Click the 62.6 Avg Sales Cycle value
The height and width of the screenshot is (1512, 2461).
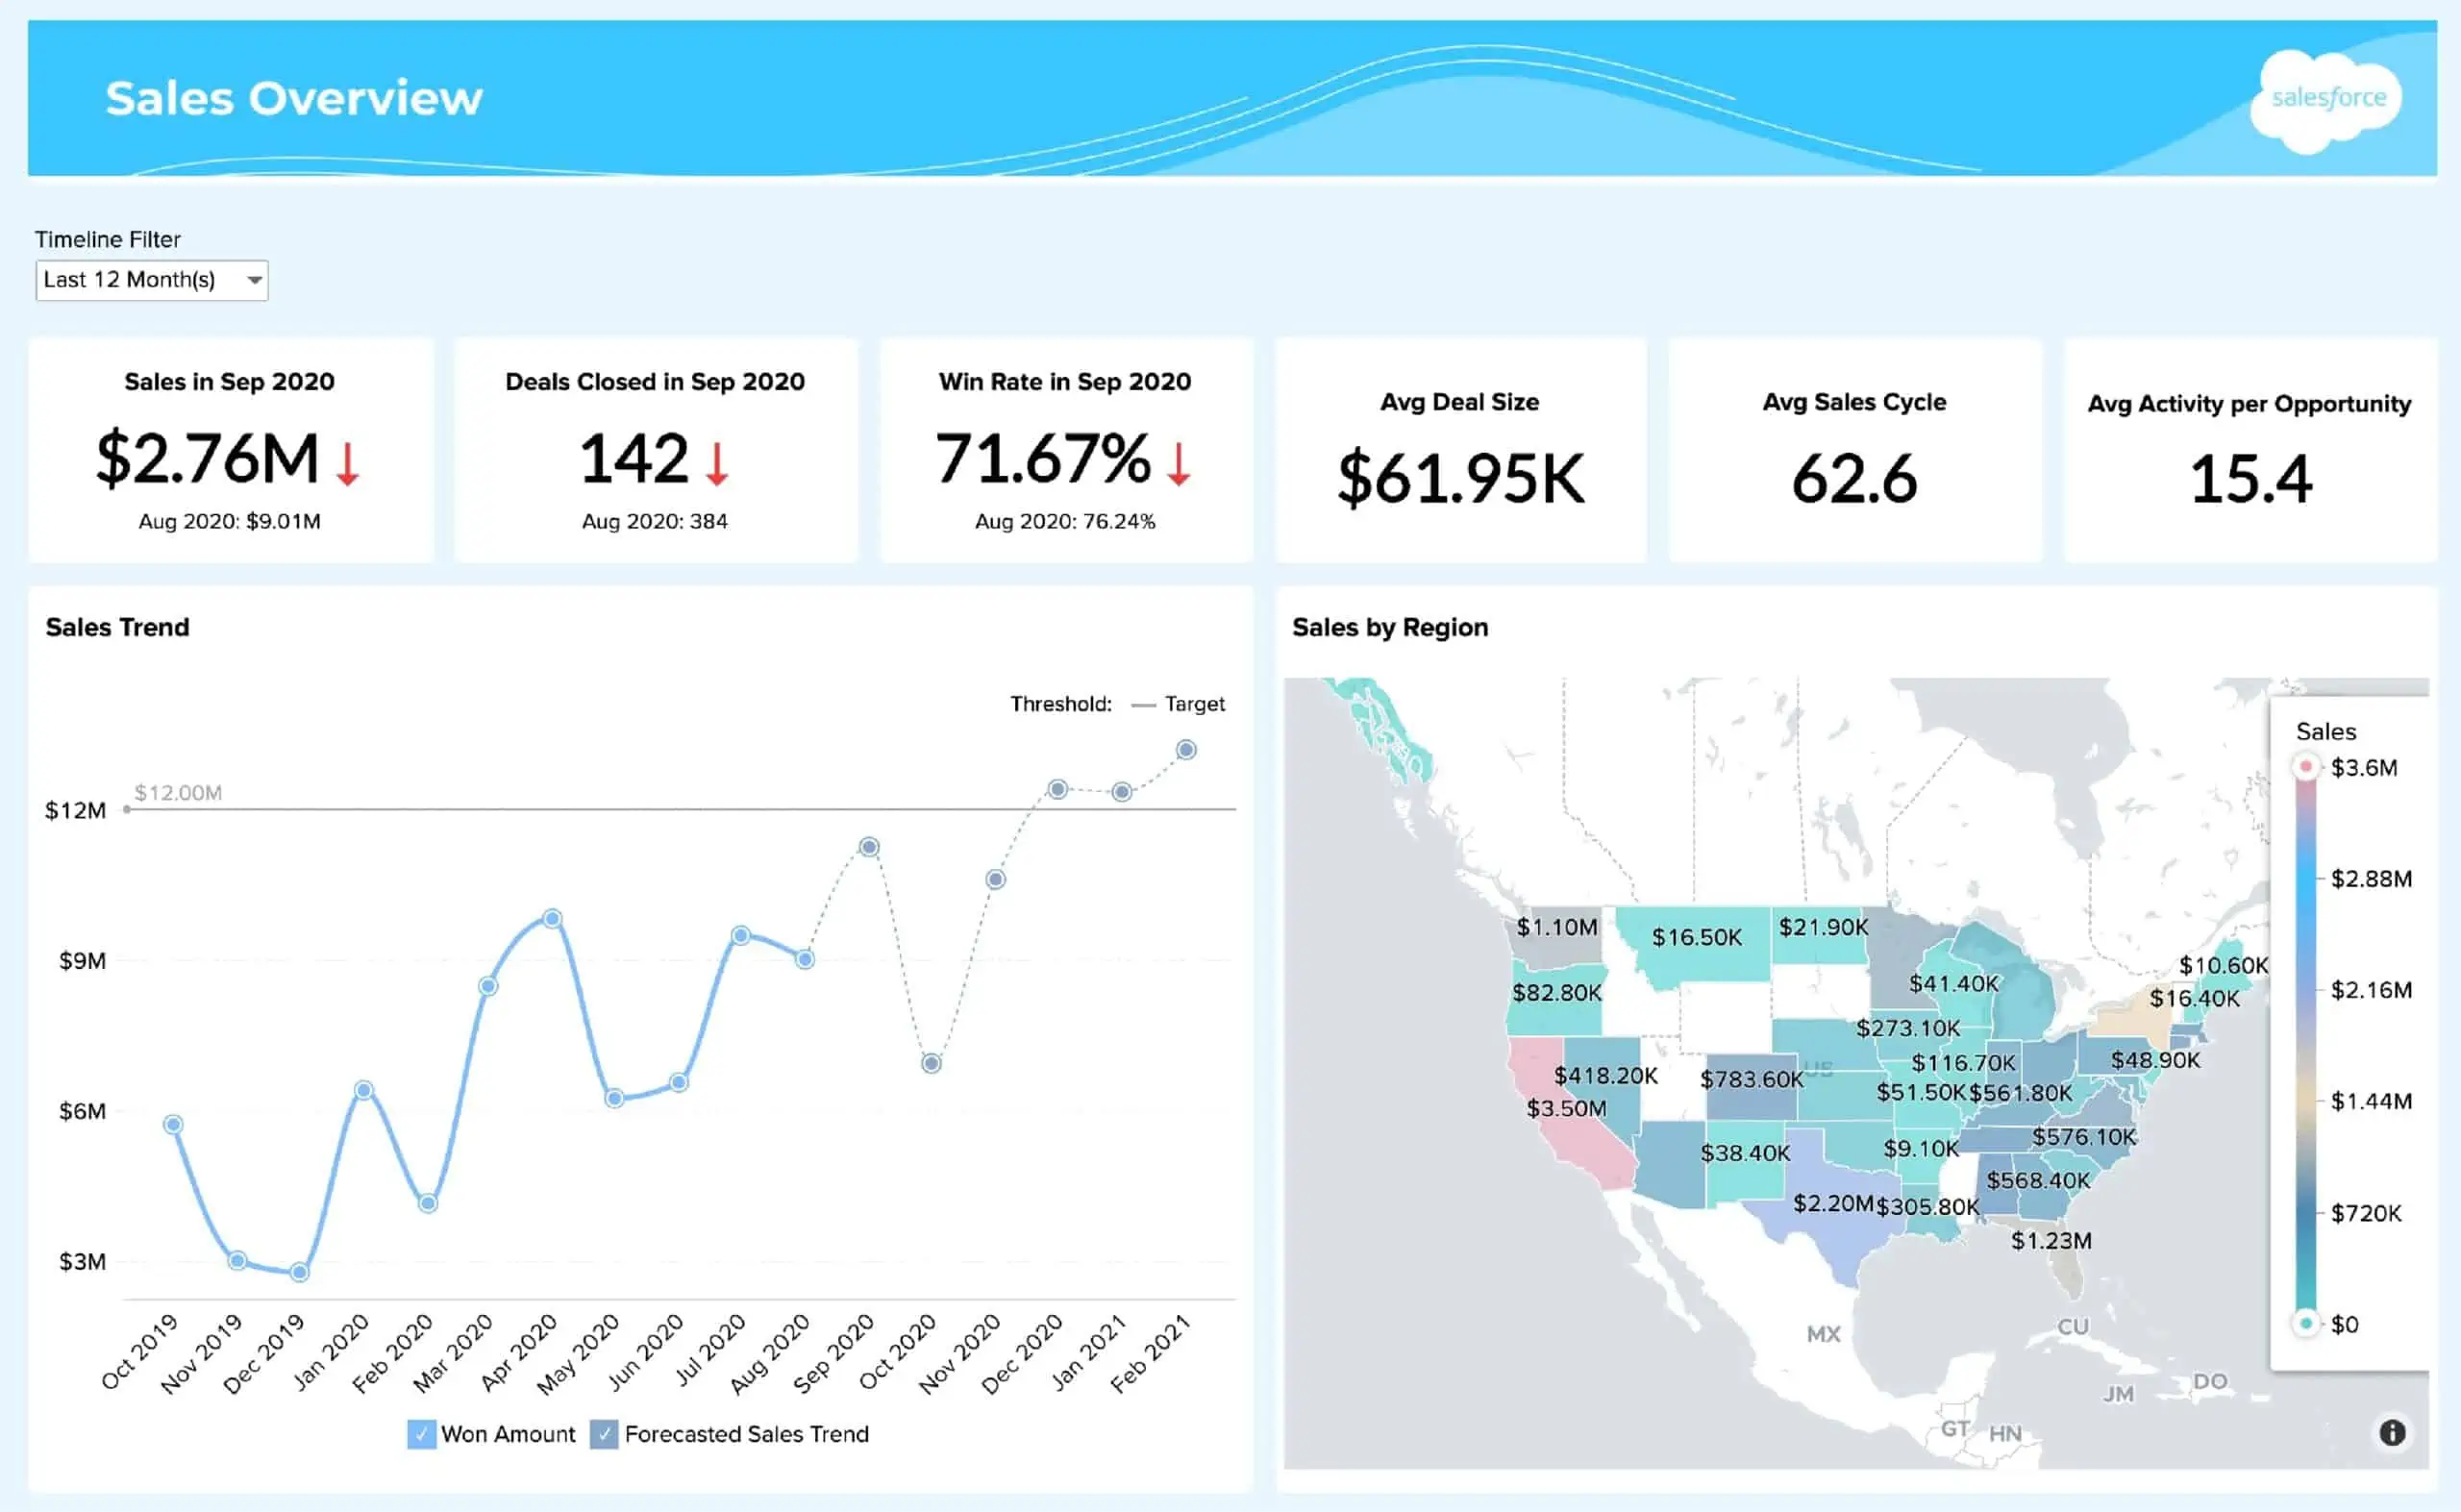[x=1854, y=479]
